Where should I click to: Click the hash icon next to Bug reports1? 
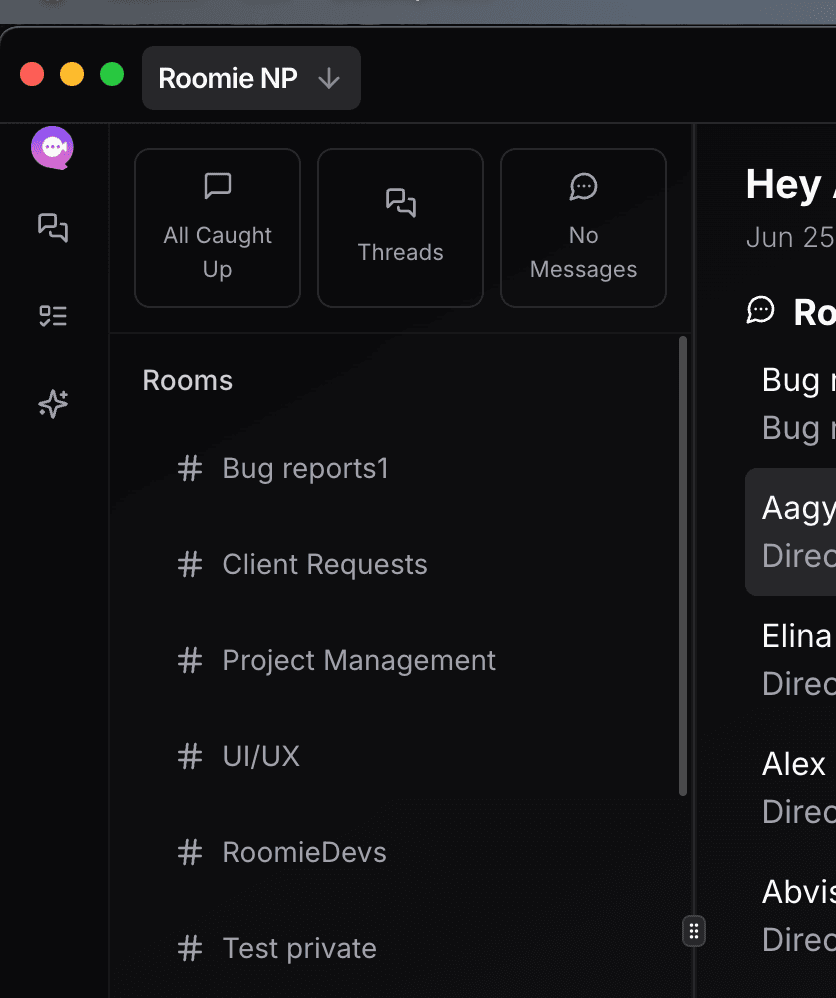pos(190,468)
